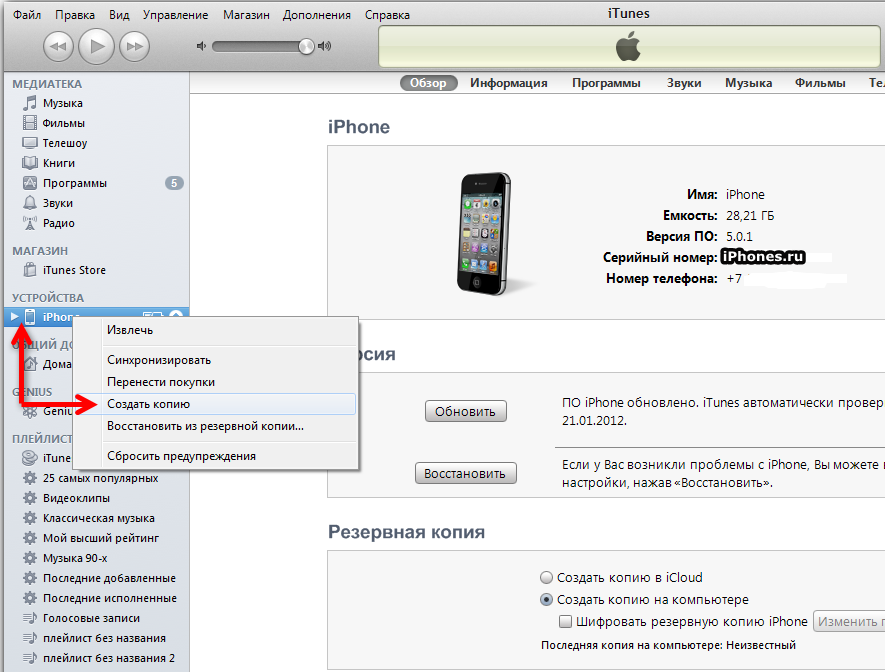Select Классическая музыка playlist
This screenshot has width=885, height=672.
pos(99,519)
